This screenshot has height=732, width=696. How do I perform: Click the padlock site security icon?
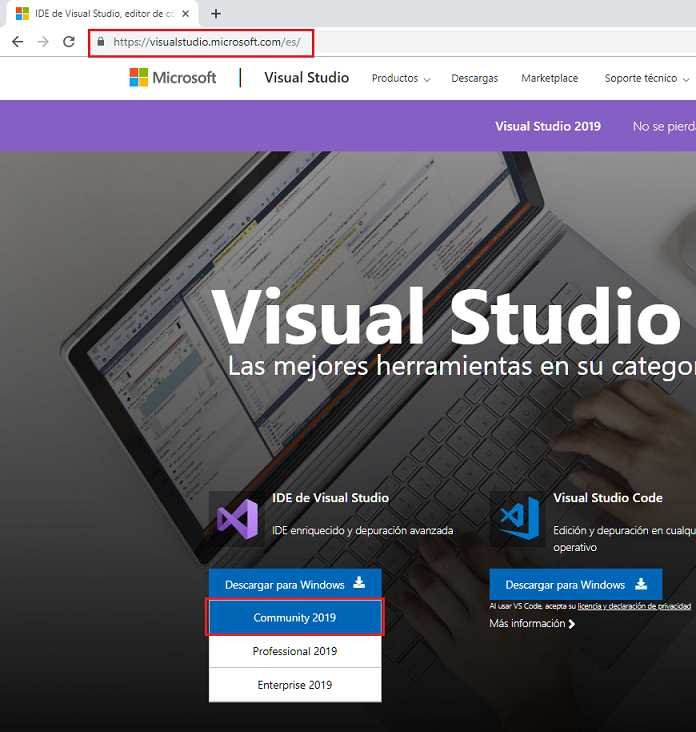[x=100, y=42]
